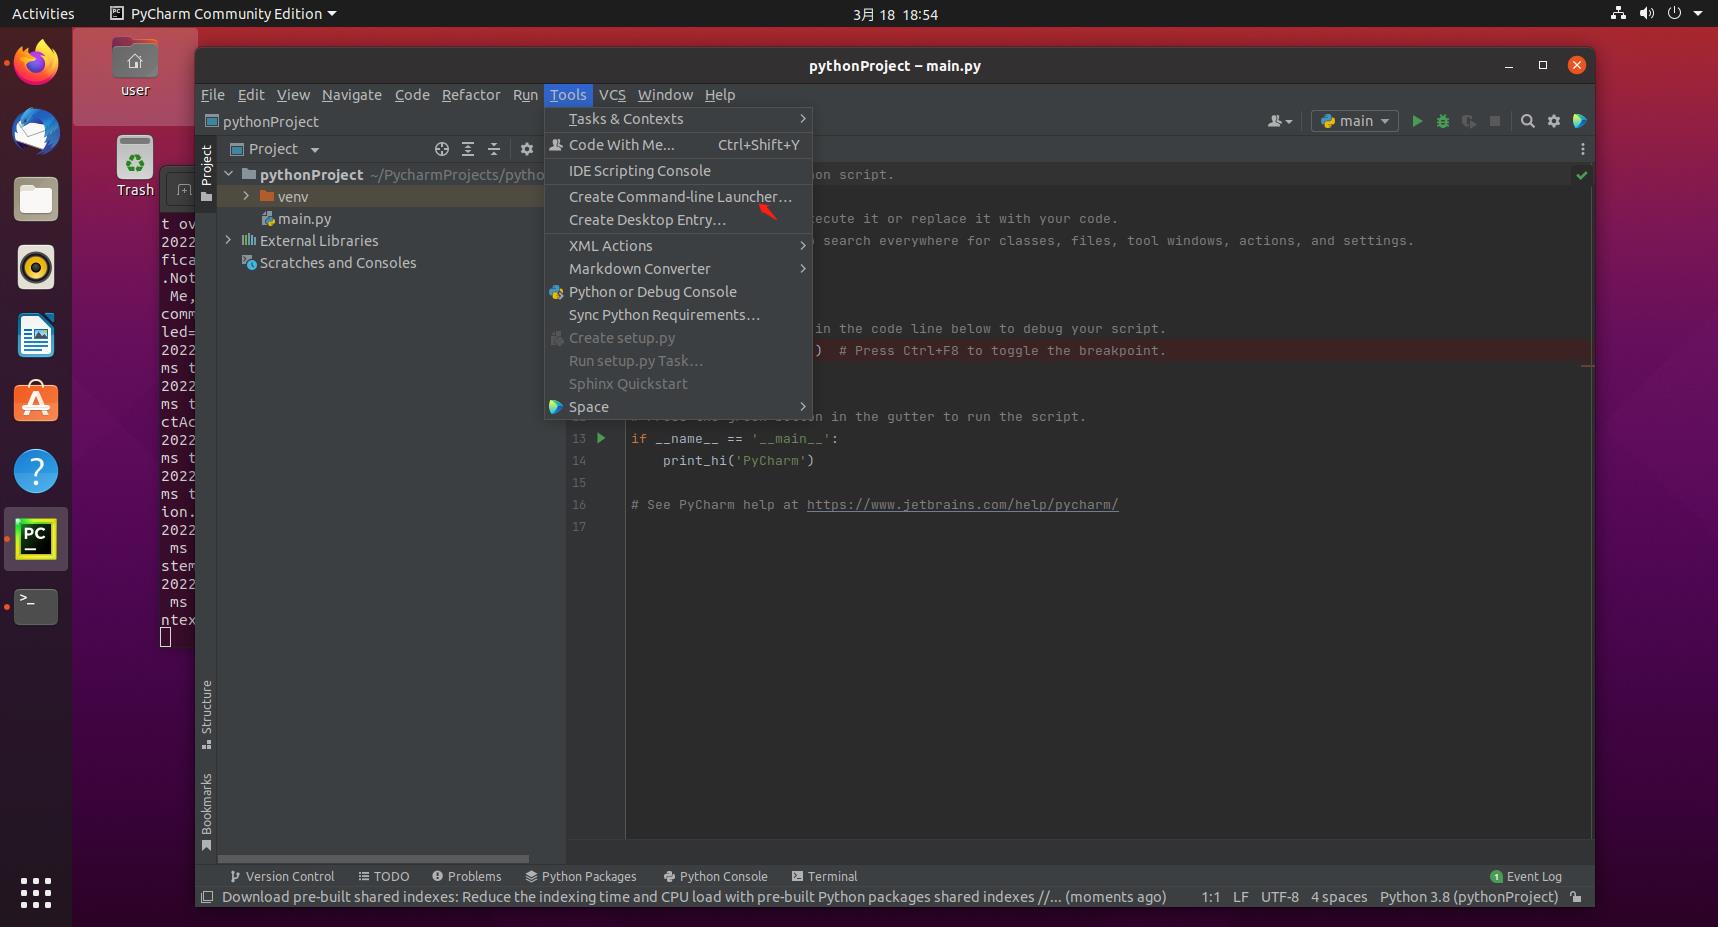Collapse the pythonProject root node
The width and height of the screenshot is (1718, 927).
[x=229, y=174]
